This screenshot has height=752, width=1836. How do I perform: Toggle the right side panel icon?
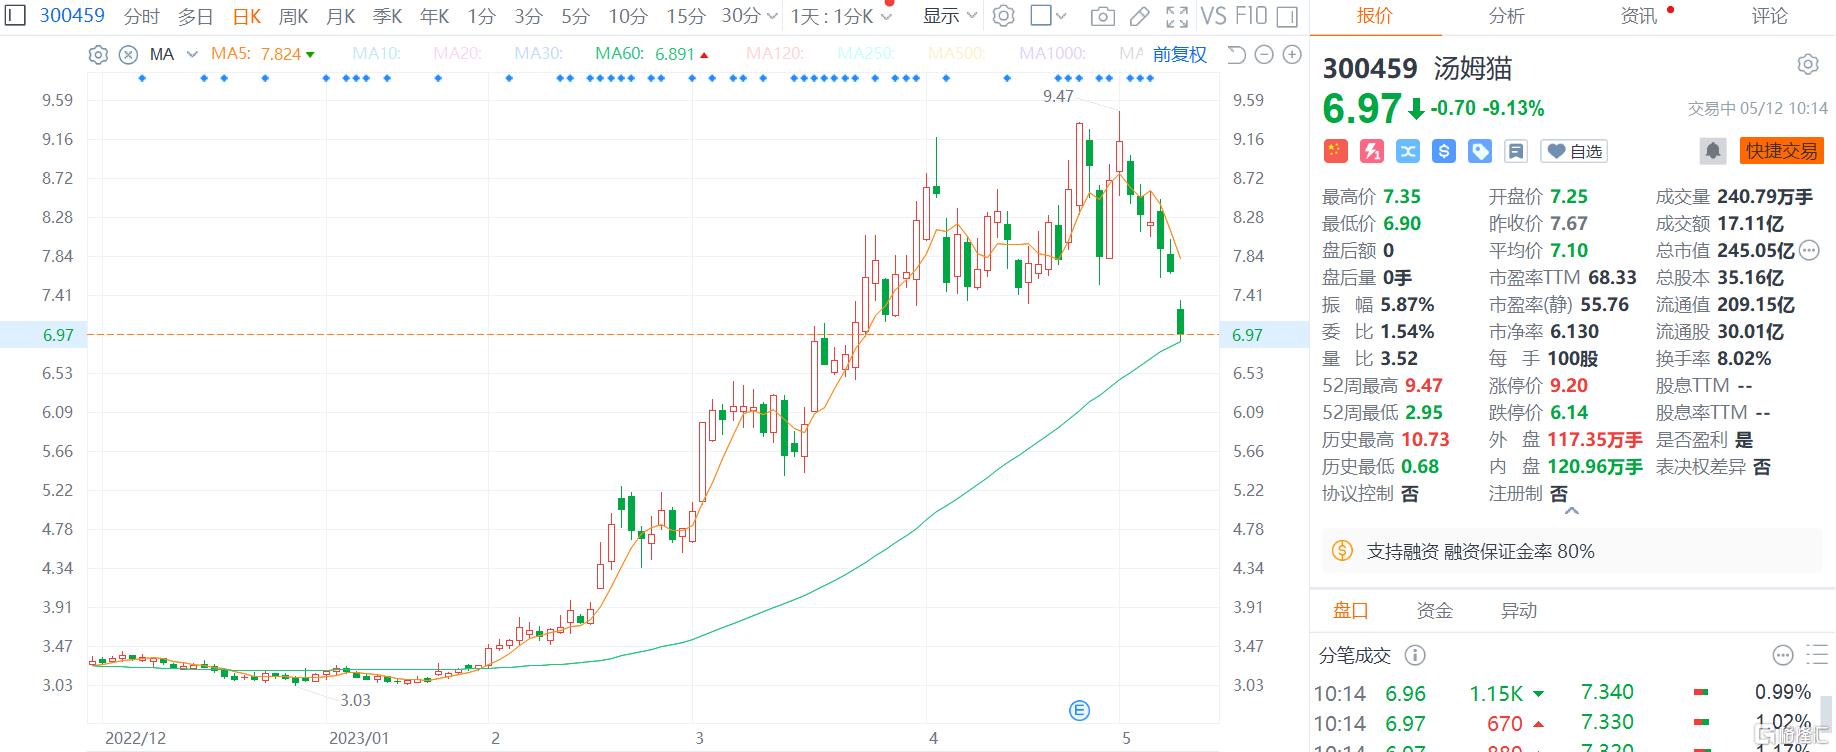pos(1288,16)
